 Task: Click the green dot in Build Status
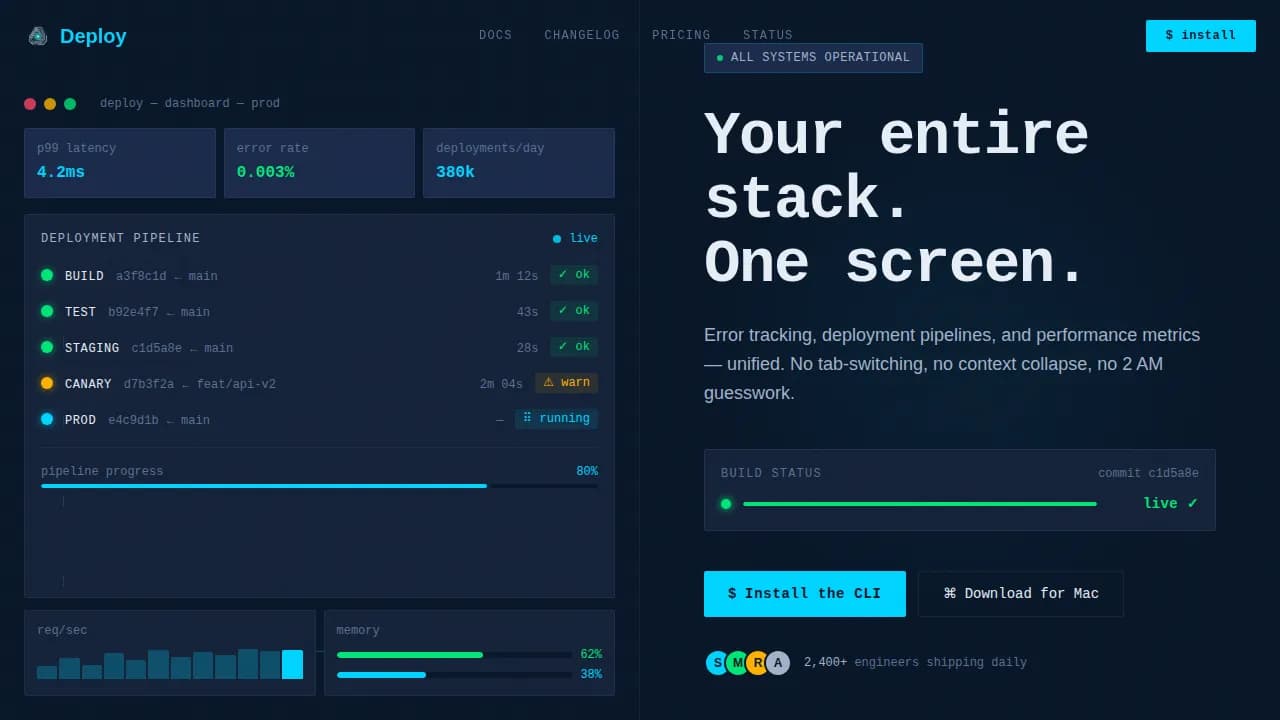[x=726, y=504]
